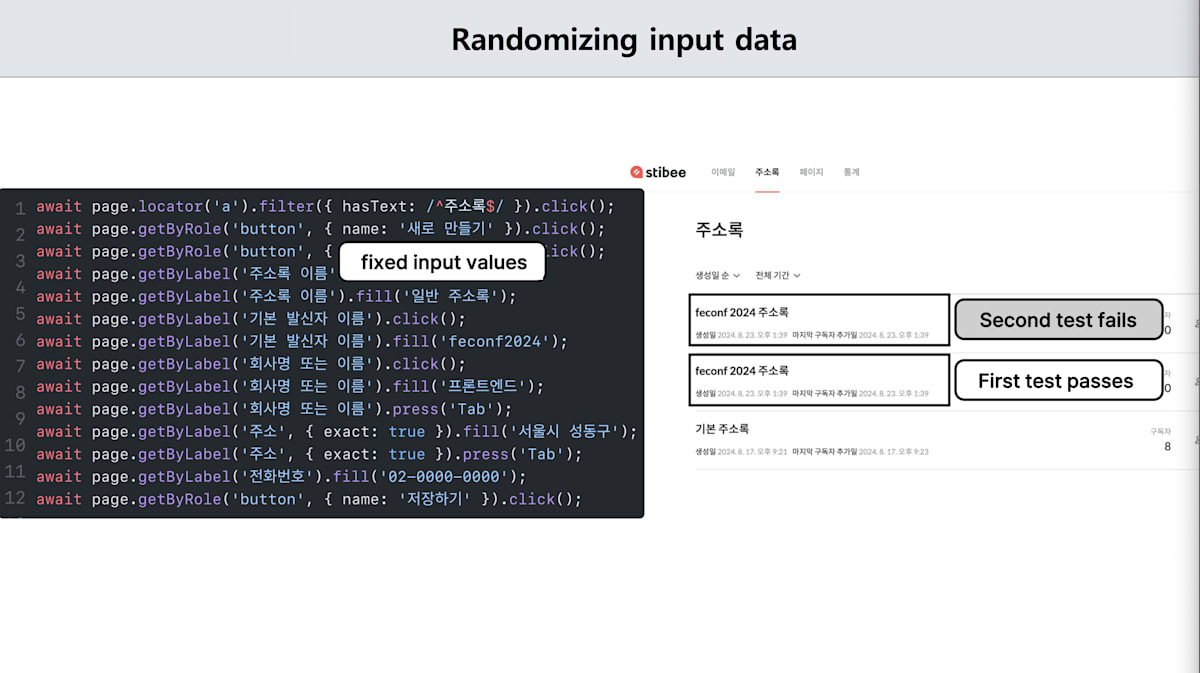The width and height of the screenshot is (1200, 673).
Task: Click the 주소록 page heading
Action: (x=719, y=229)
